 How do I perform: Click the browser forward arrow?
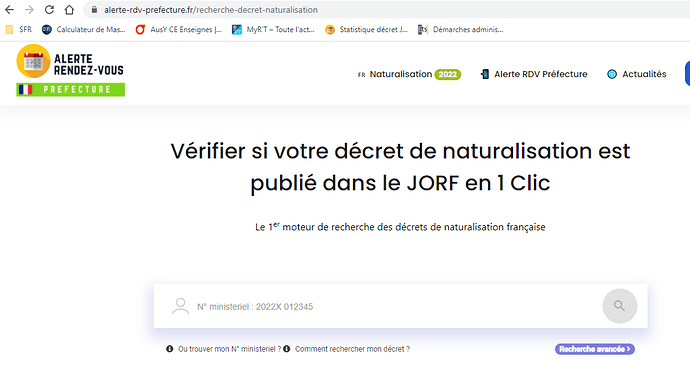[x=29, y=10]
